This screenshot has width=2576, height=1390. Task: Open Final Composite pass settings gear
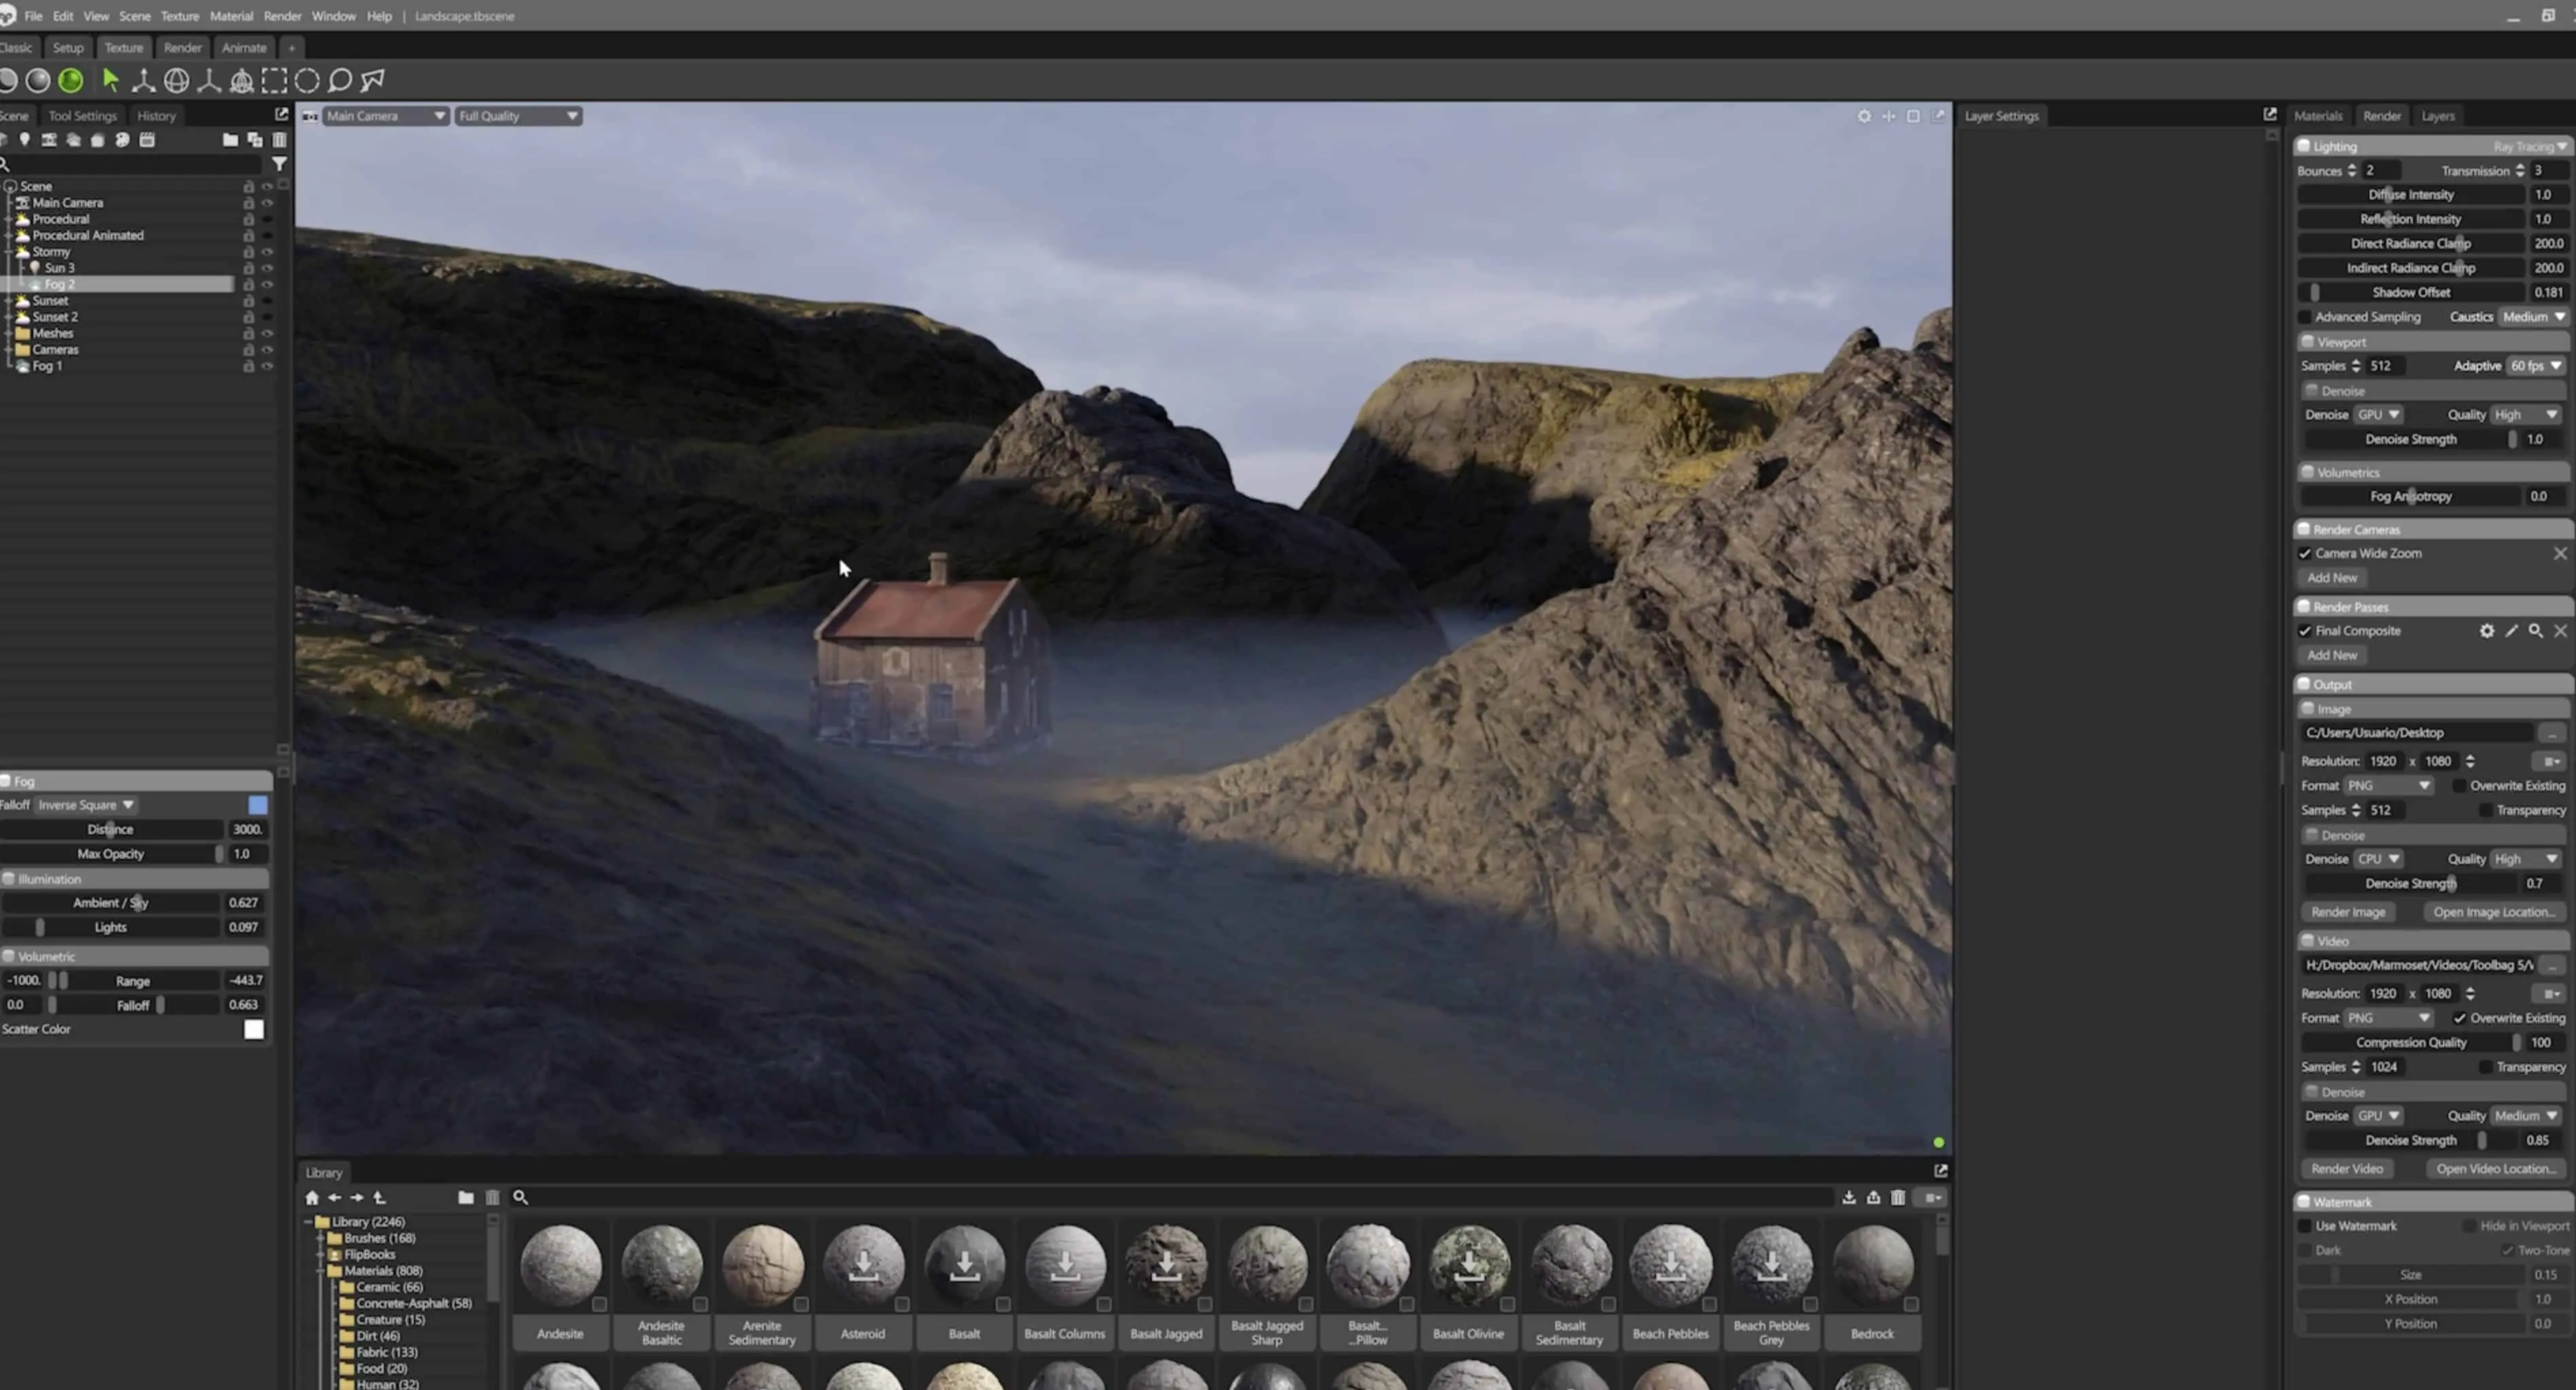coord(2486,631)
